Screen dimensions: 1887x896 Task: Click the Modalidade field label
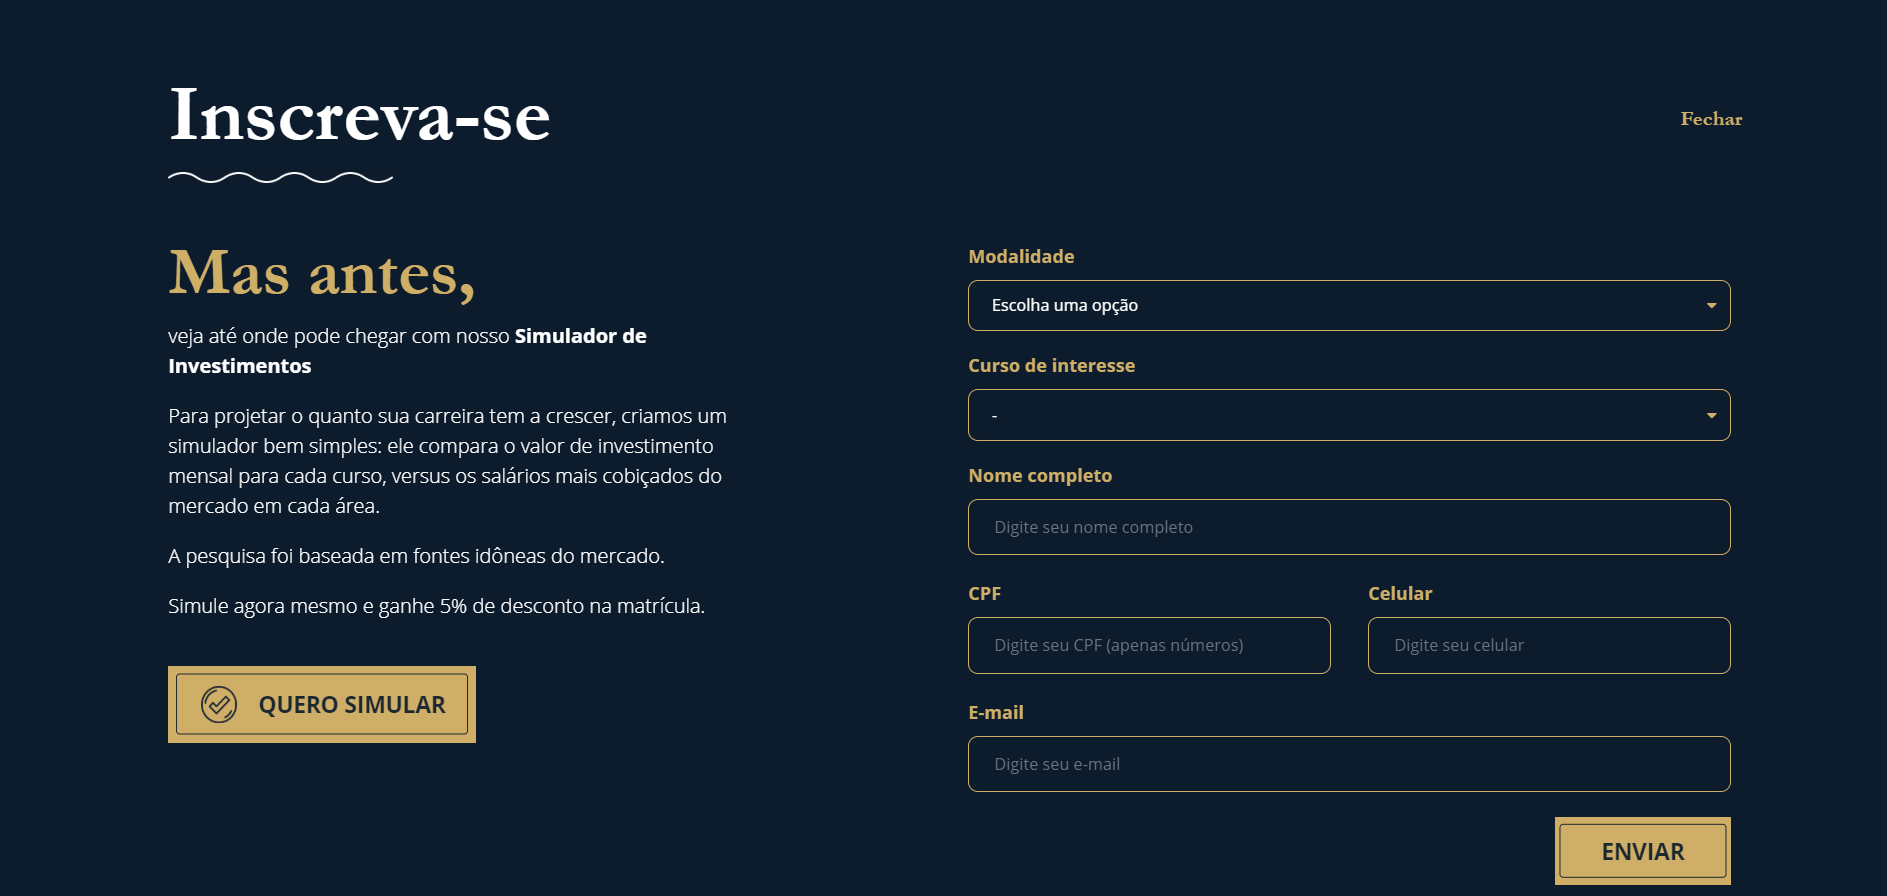click(1021, 257)
